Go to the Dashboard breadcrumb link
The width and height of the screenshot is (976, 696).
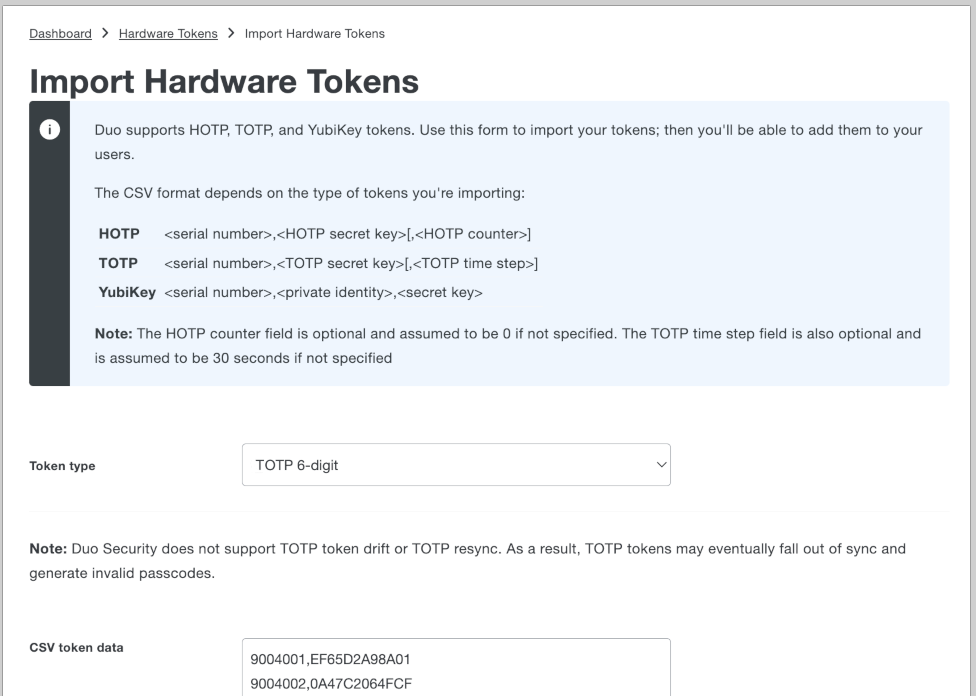pyautogui.click(x=60, y=34)
